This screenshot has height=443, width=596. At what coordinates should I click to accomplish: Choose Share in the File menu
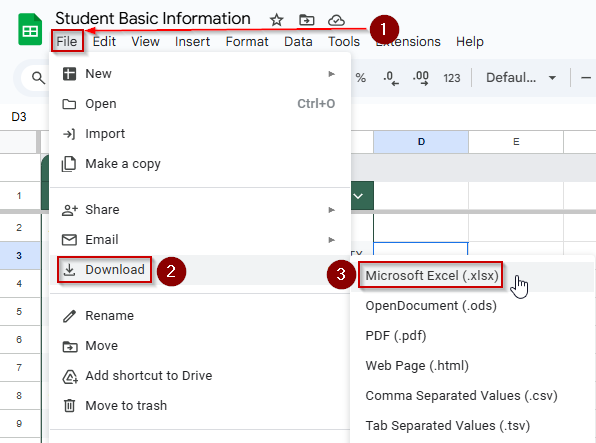[x=200, y=210]
